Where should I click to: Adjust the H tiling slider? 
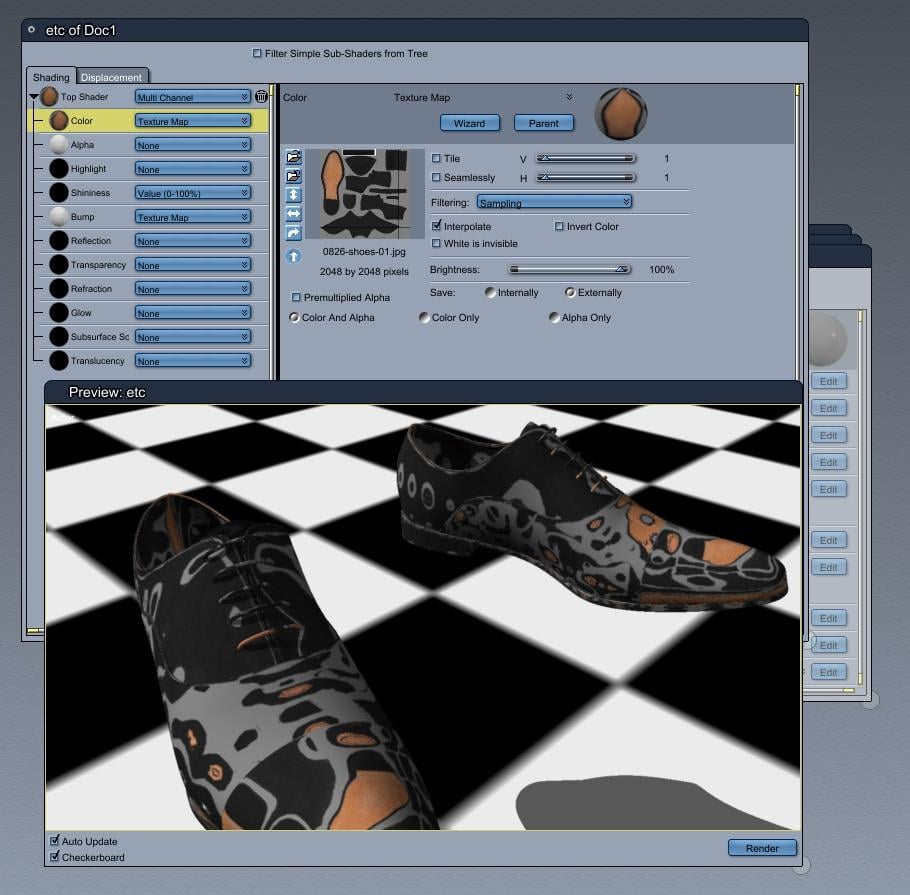point(585,177)
